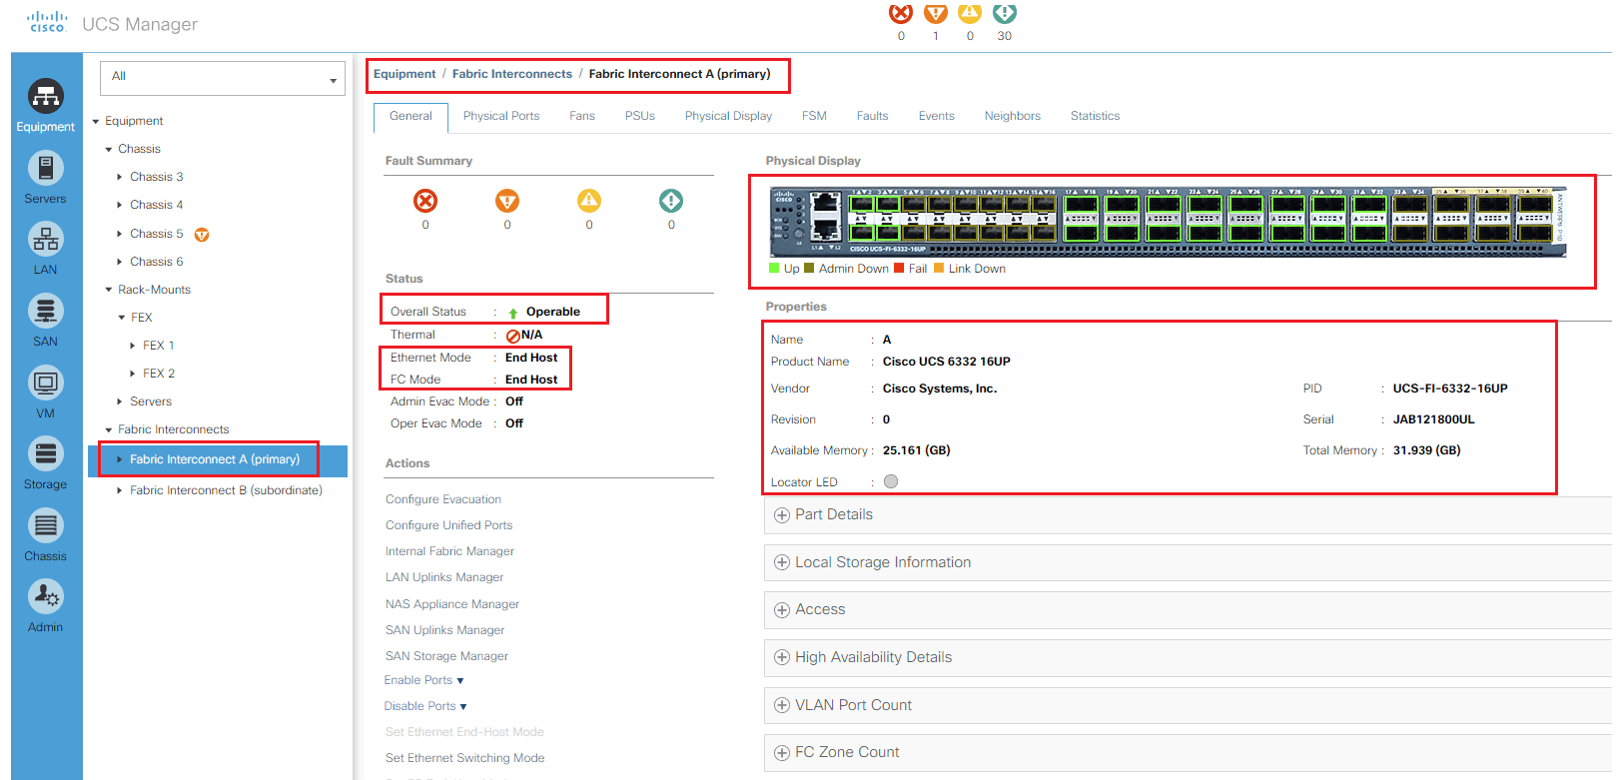Select the FEX 2 tree item
Screen dimensions: 1622x780
(x=158, y=374)
